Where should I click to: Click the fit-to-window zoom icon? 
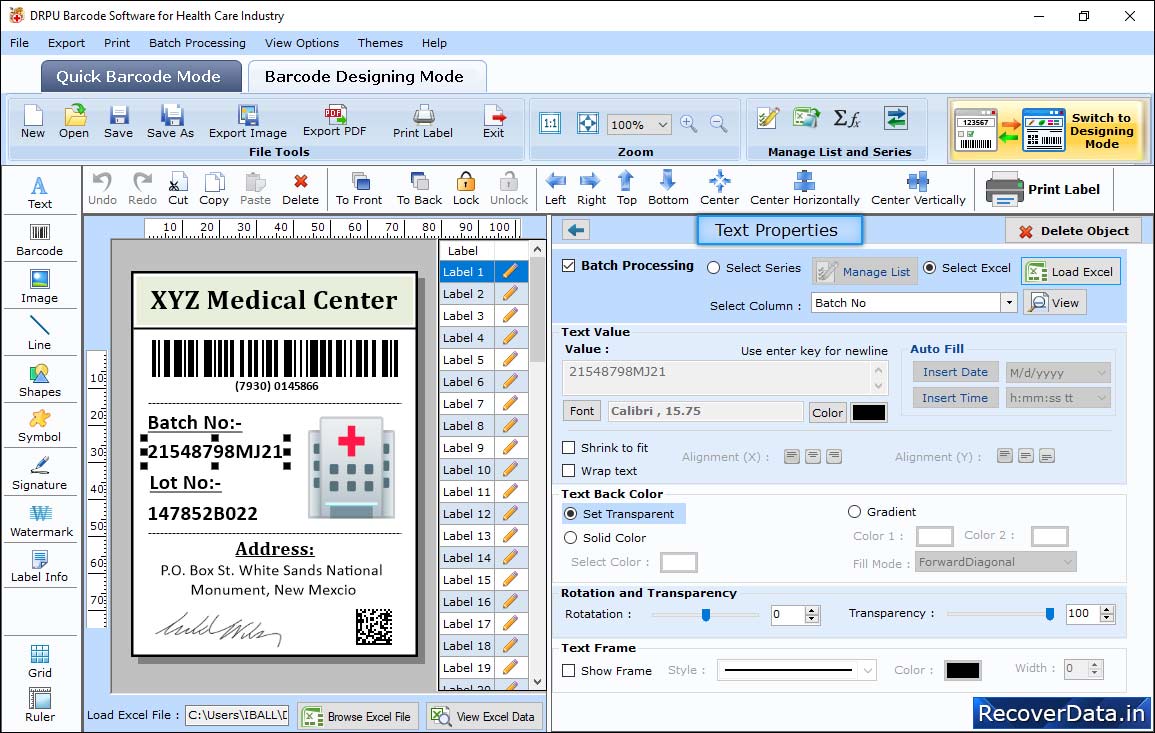click(x=588, y=123)
